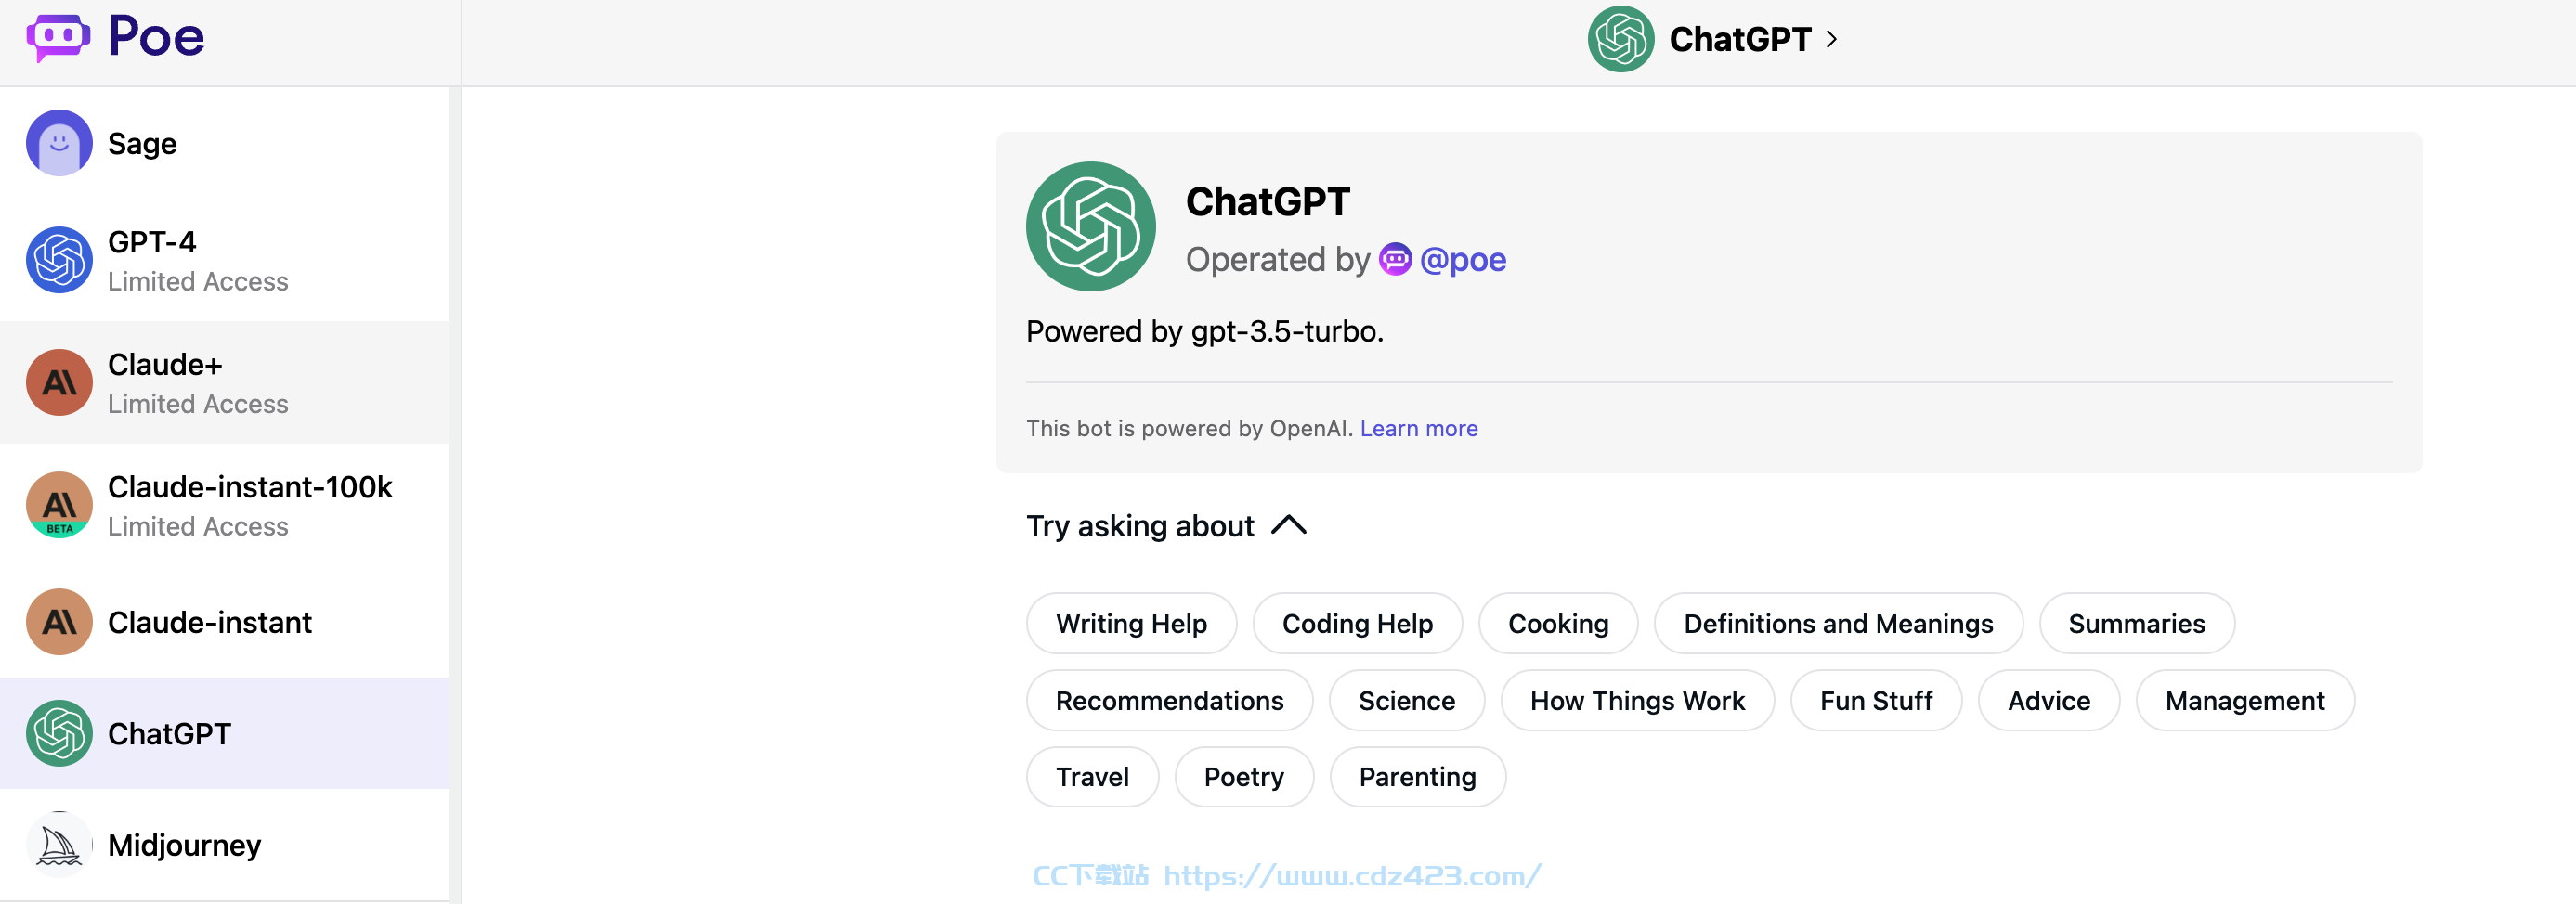The width and height of the screenshot is (2576, 904).
Task: Click the Poe logo icon
Action: [58, 38]
